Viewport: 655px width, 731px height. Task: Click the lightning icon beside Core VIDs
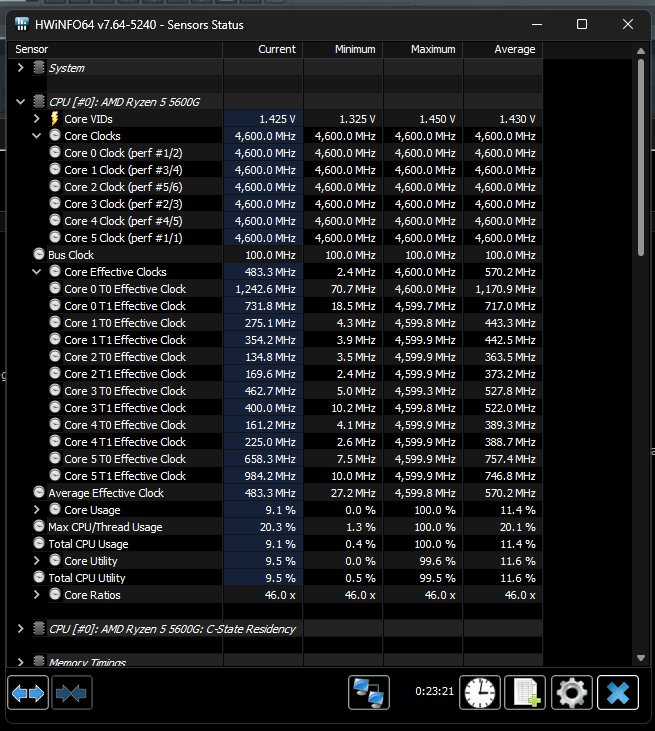(x=55, y=118)
